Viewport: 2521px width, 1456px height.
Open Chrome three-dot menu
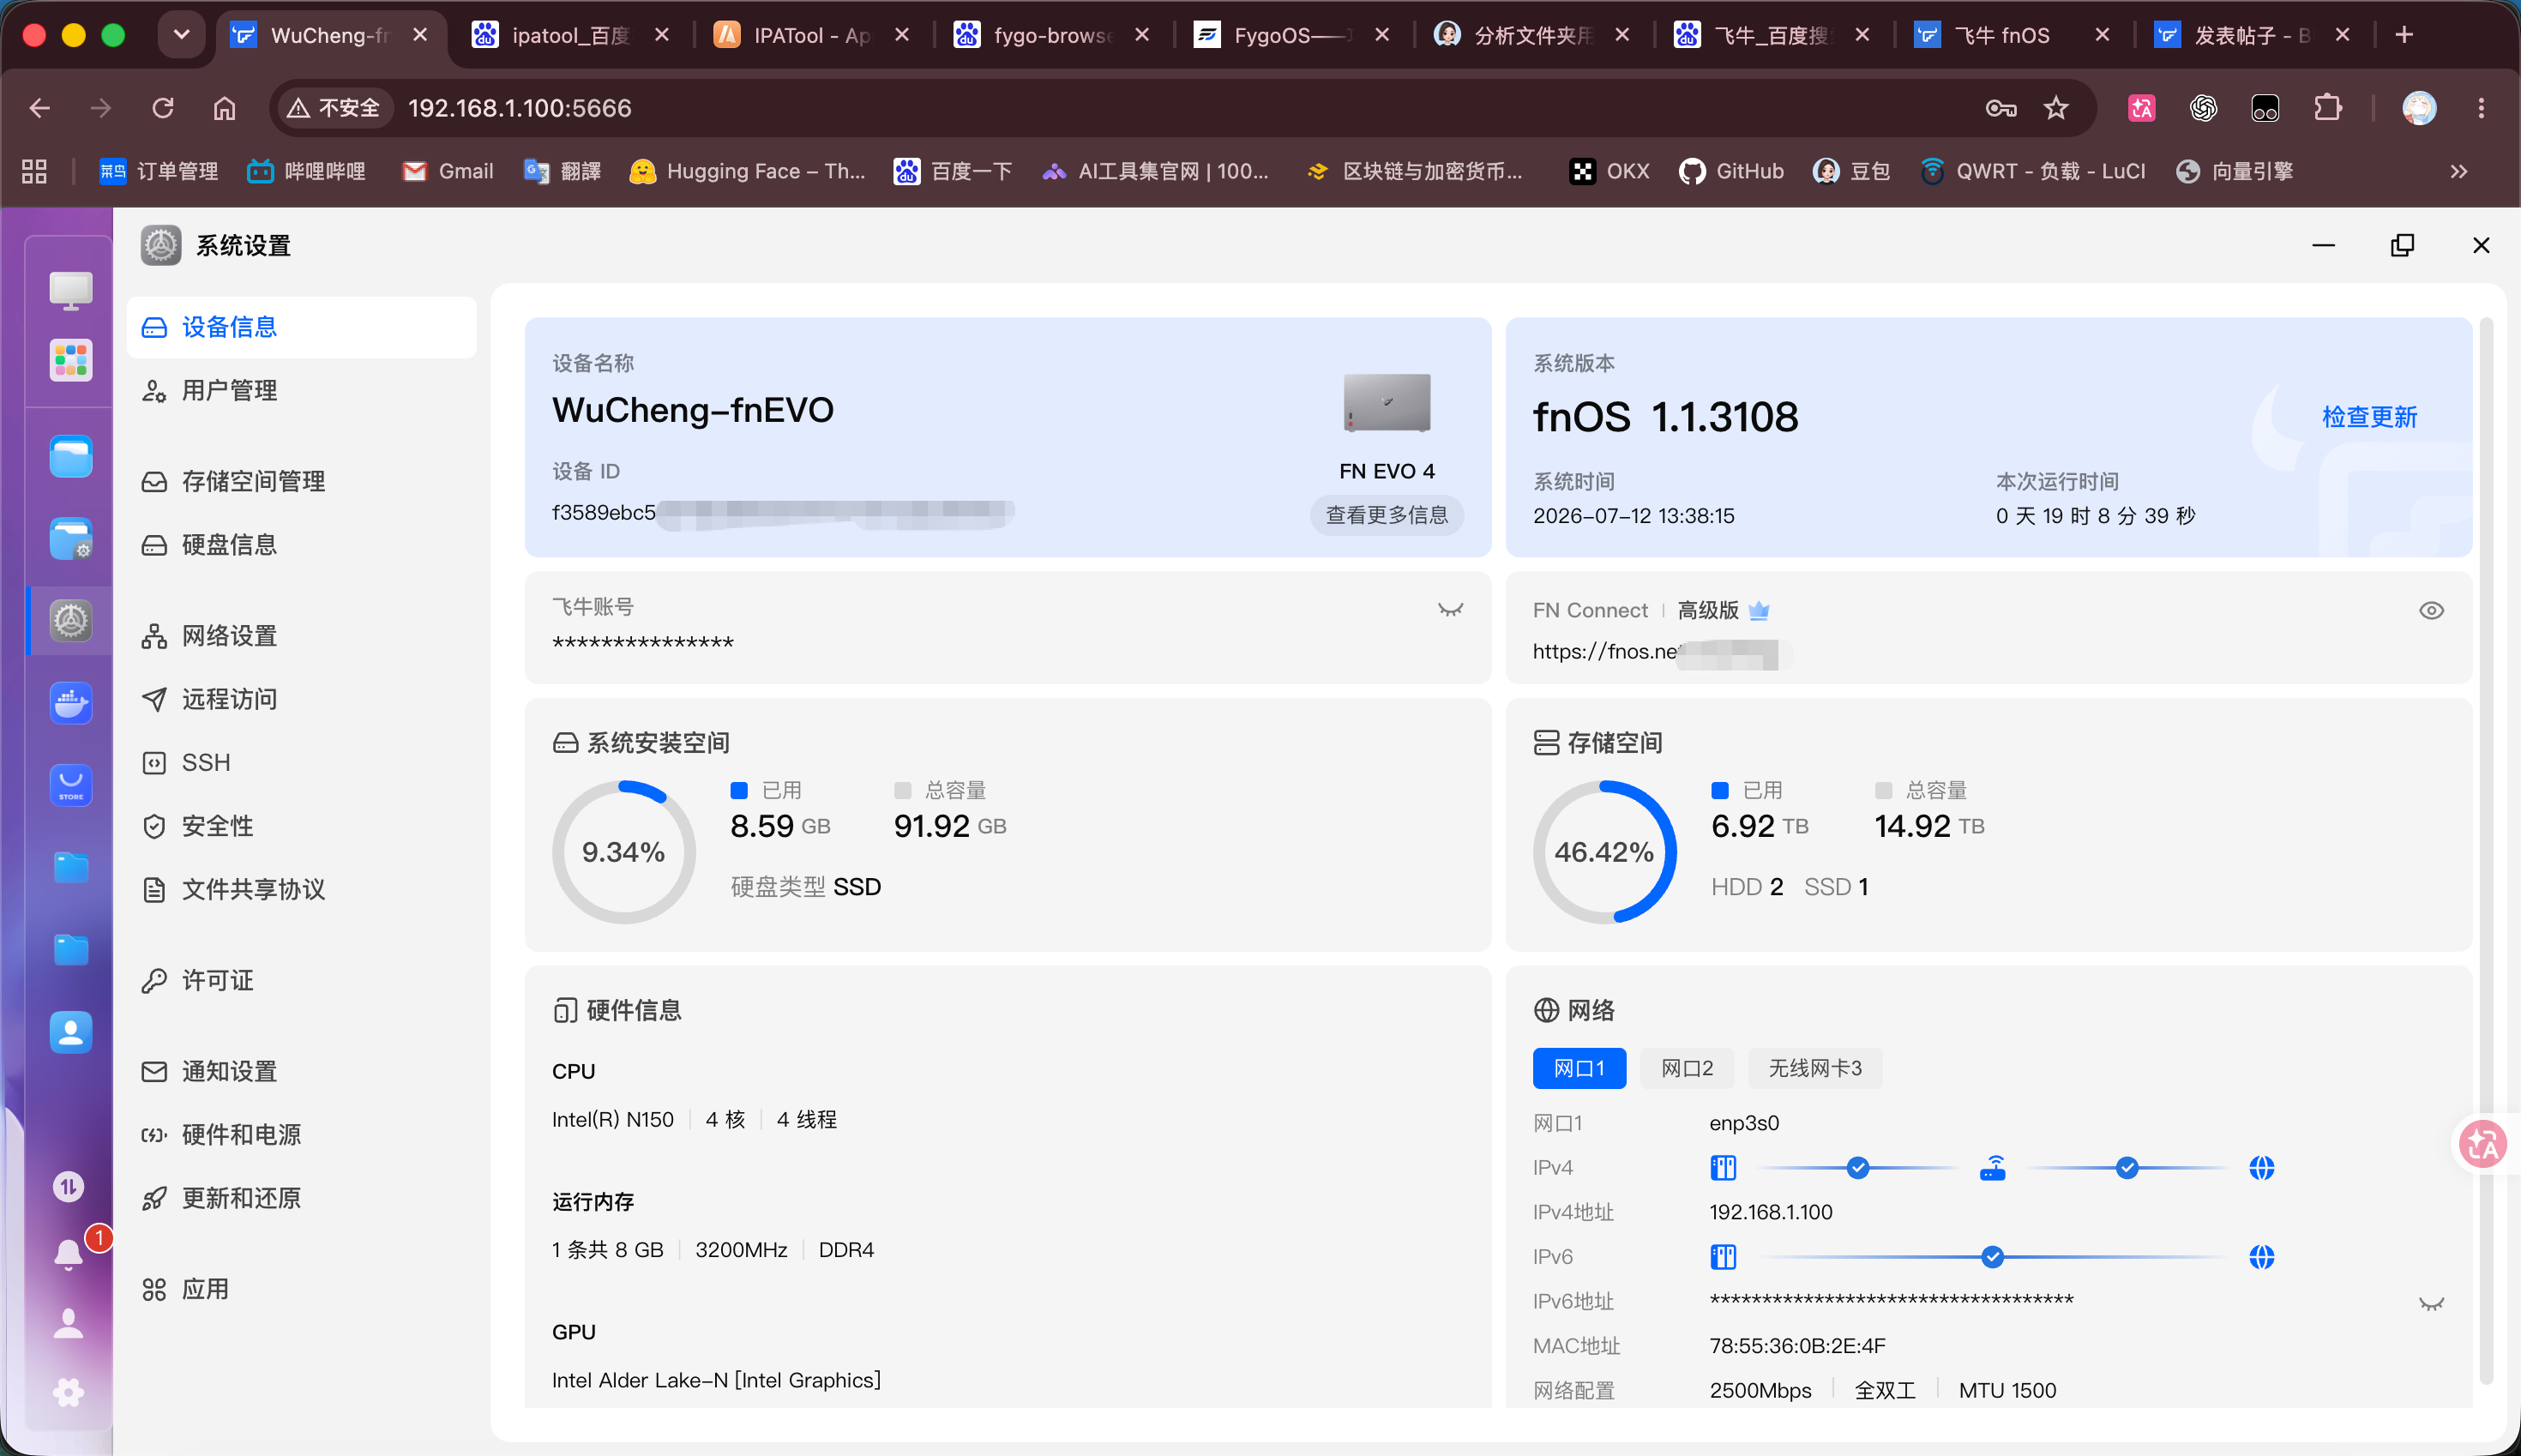tap(2481, 108)
